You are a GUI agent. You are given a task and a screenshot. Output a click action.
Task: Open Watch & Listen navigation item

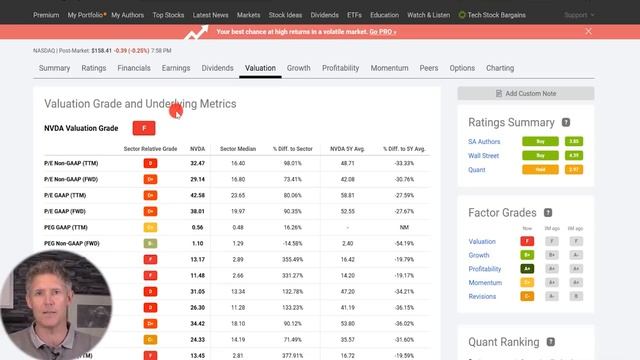[429, 15]
